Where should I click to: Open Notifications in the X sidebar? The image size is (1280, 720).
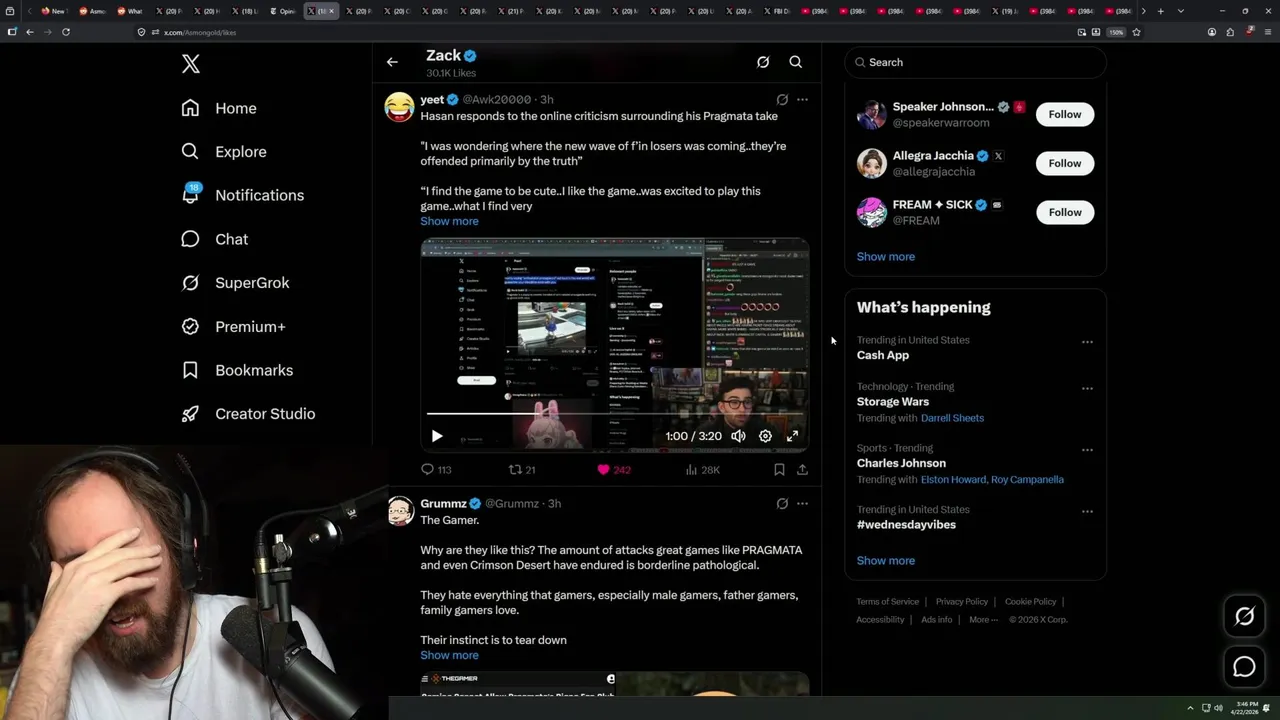click(x=243, y=195)
